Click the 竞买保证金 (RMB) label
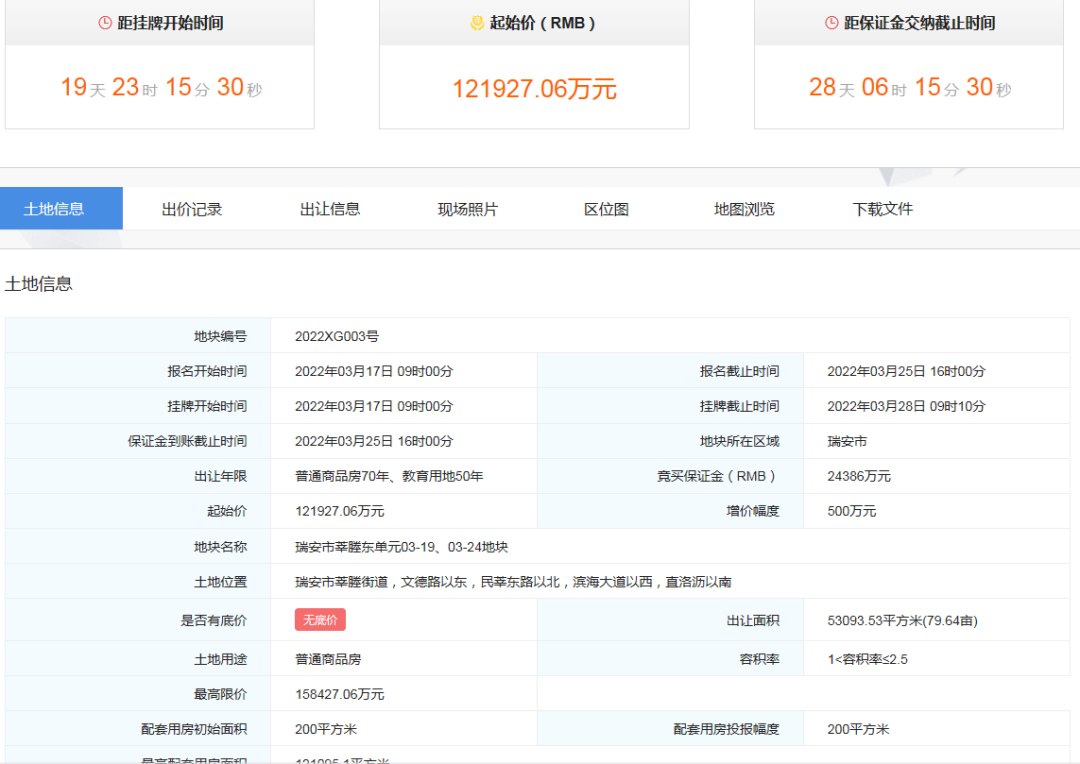This screenshot has width=1080, height=764. [718, 477]
